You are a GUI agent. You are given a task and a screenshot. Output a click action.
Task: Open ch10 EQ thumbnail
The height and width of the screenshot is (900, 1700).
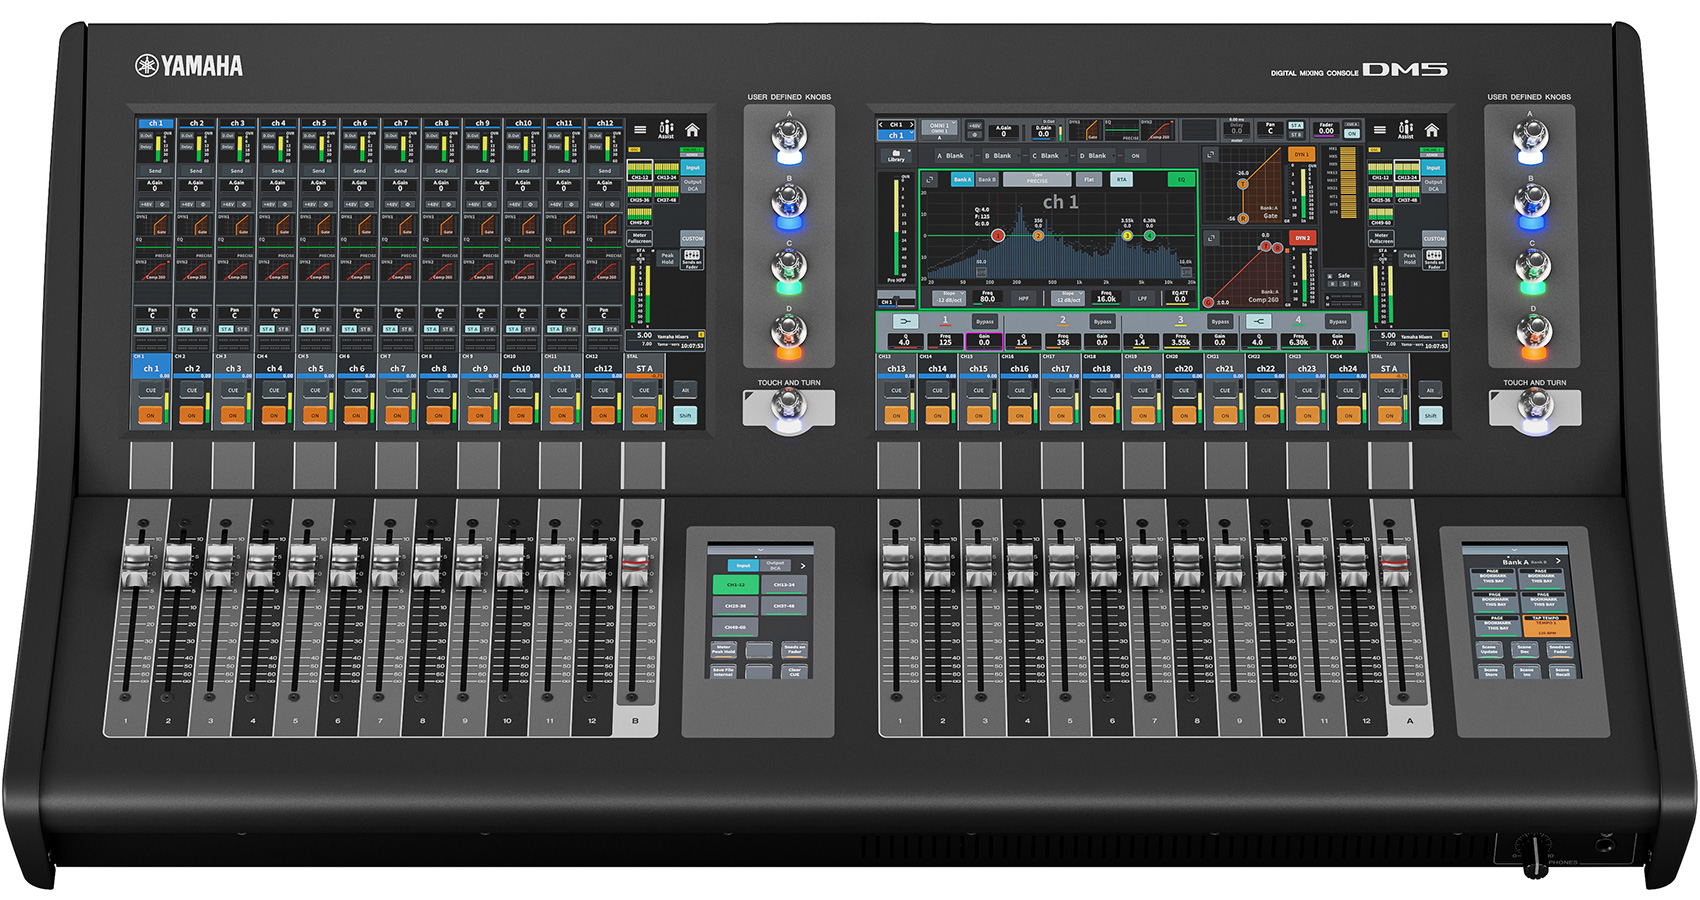[x=523, y=245]
